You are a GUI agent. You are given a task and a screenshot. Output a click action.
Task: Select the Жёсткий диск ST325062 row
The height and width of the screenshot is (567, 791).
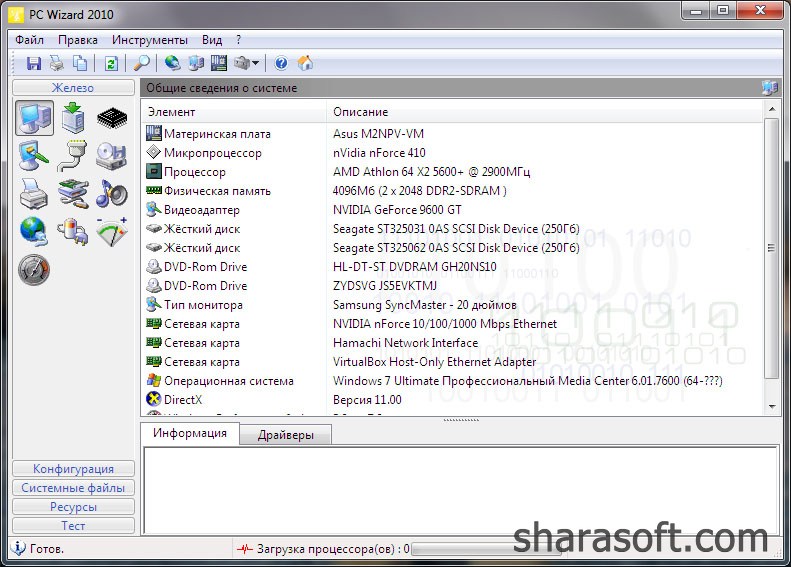coord(453,248)
